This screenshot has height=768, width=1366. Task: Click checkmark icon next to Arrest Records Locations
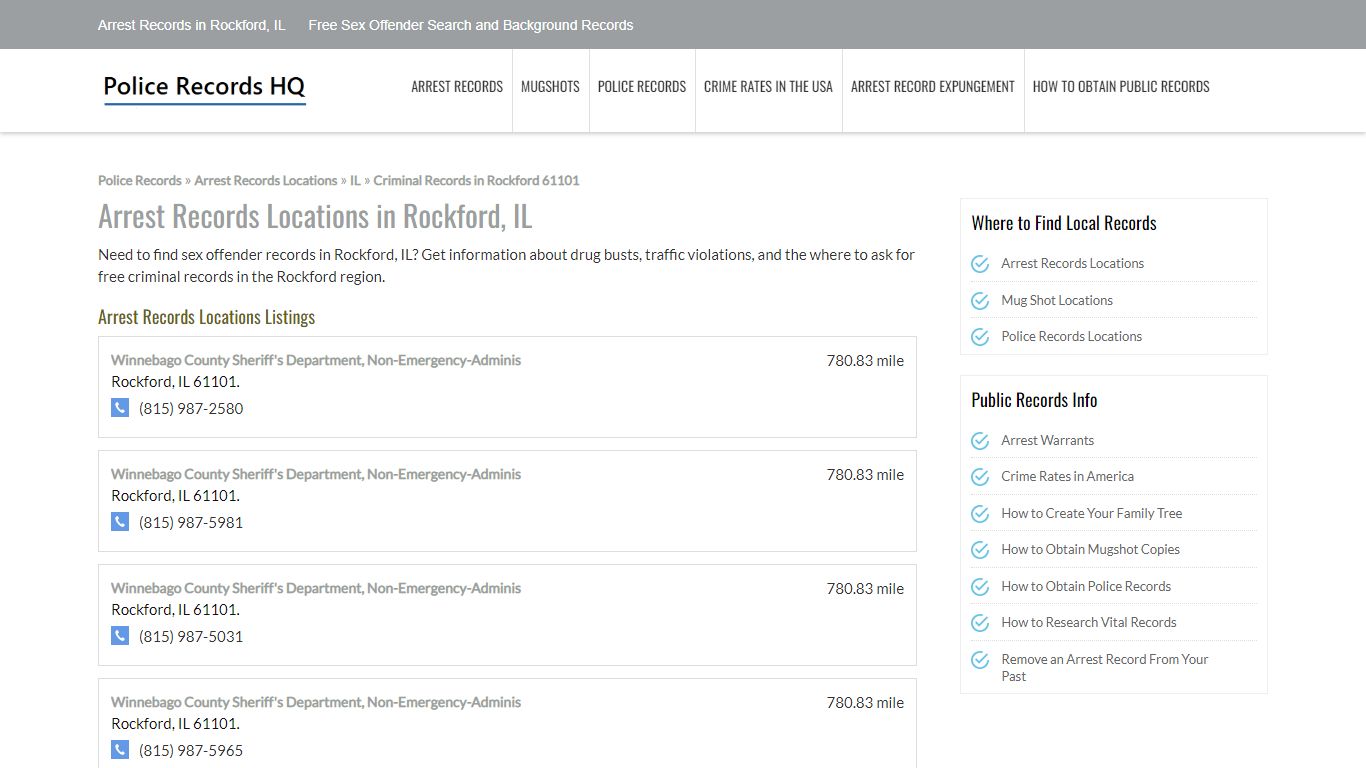980,264
